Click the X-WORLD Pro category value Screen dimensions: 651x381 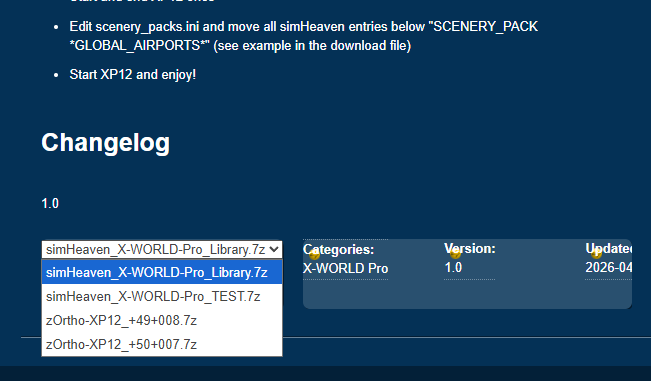[345, 269]
